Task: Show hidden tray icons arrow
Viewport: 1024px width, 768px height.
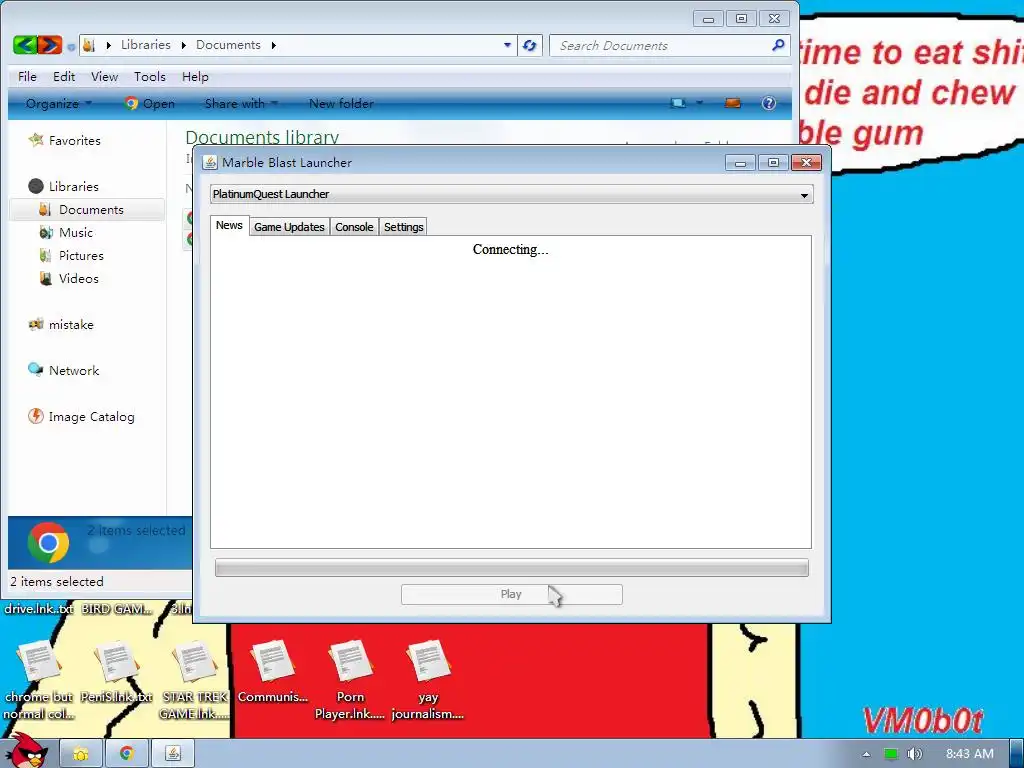Action: [866, 754]
